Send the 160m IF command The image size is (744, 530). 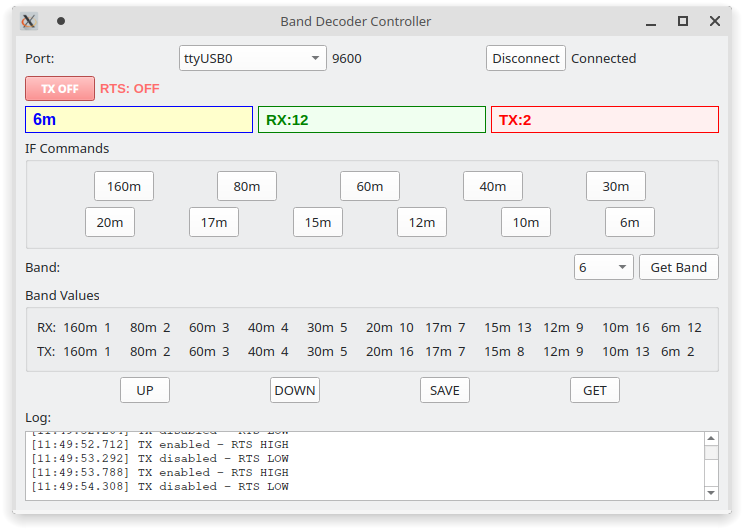click(124, 186)
